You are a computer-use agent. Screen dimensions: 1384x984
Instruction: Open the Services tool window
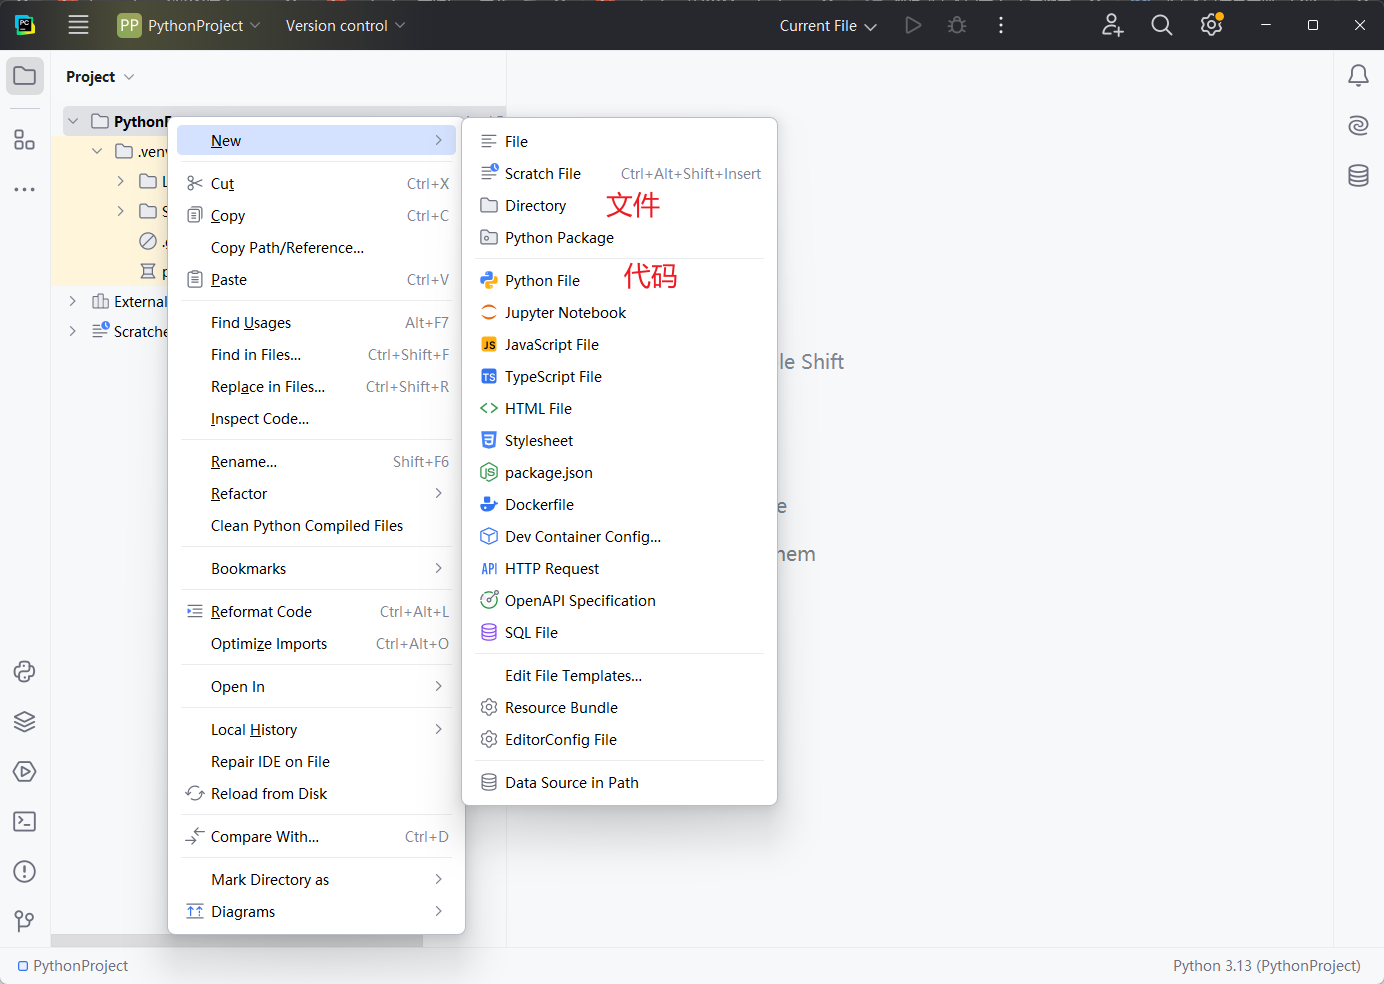coord(25,772)
